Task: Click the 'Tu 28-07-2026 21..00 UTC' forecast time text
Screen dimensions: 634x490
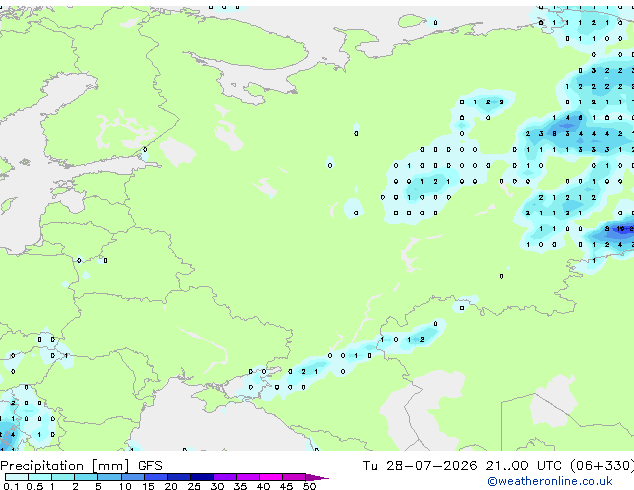Action: click(x=462, y=465)
